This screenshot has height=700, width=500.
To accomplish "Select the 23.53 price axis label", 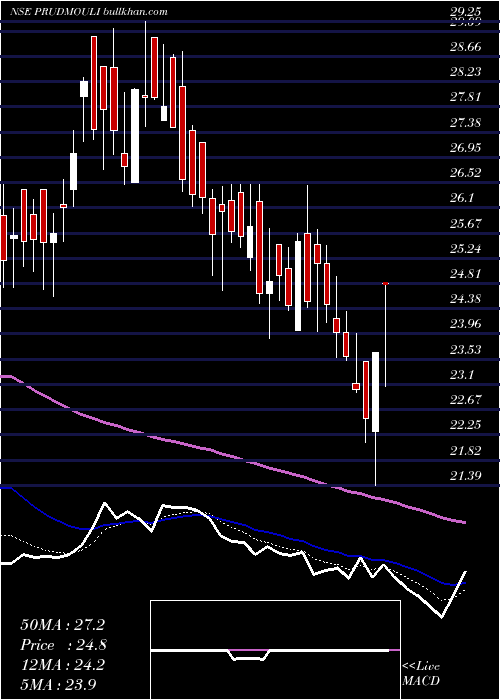I will [465, 349].
